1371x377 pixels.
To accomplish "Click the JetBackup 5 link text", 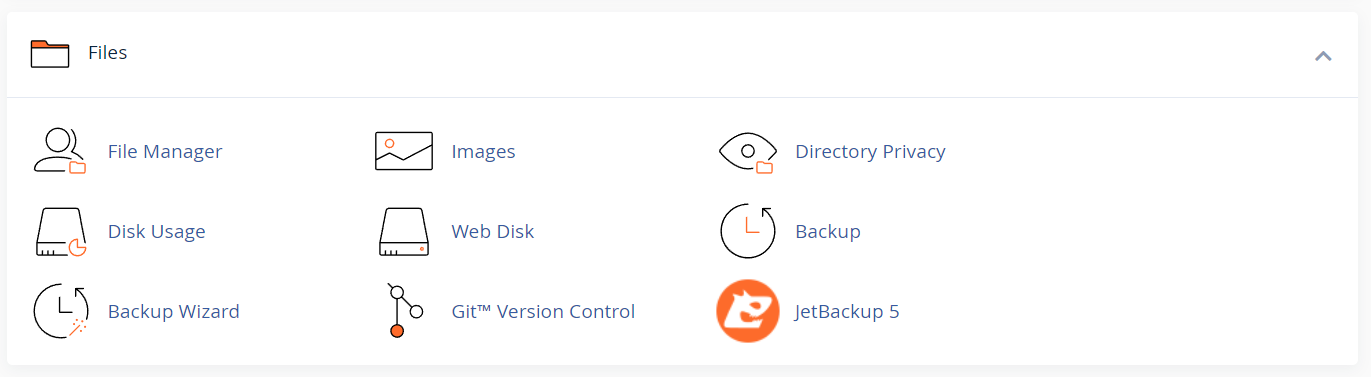I will (847, 312).
